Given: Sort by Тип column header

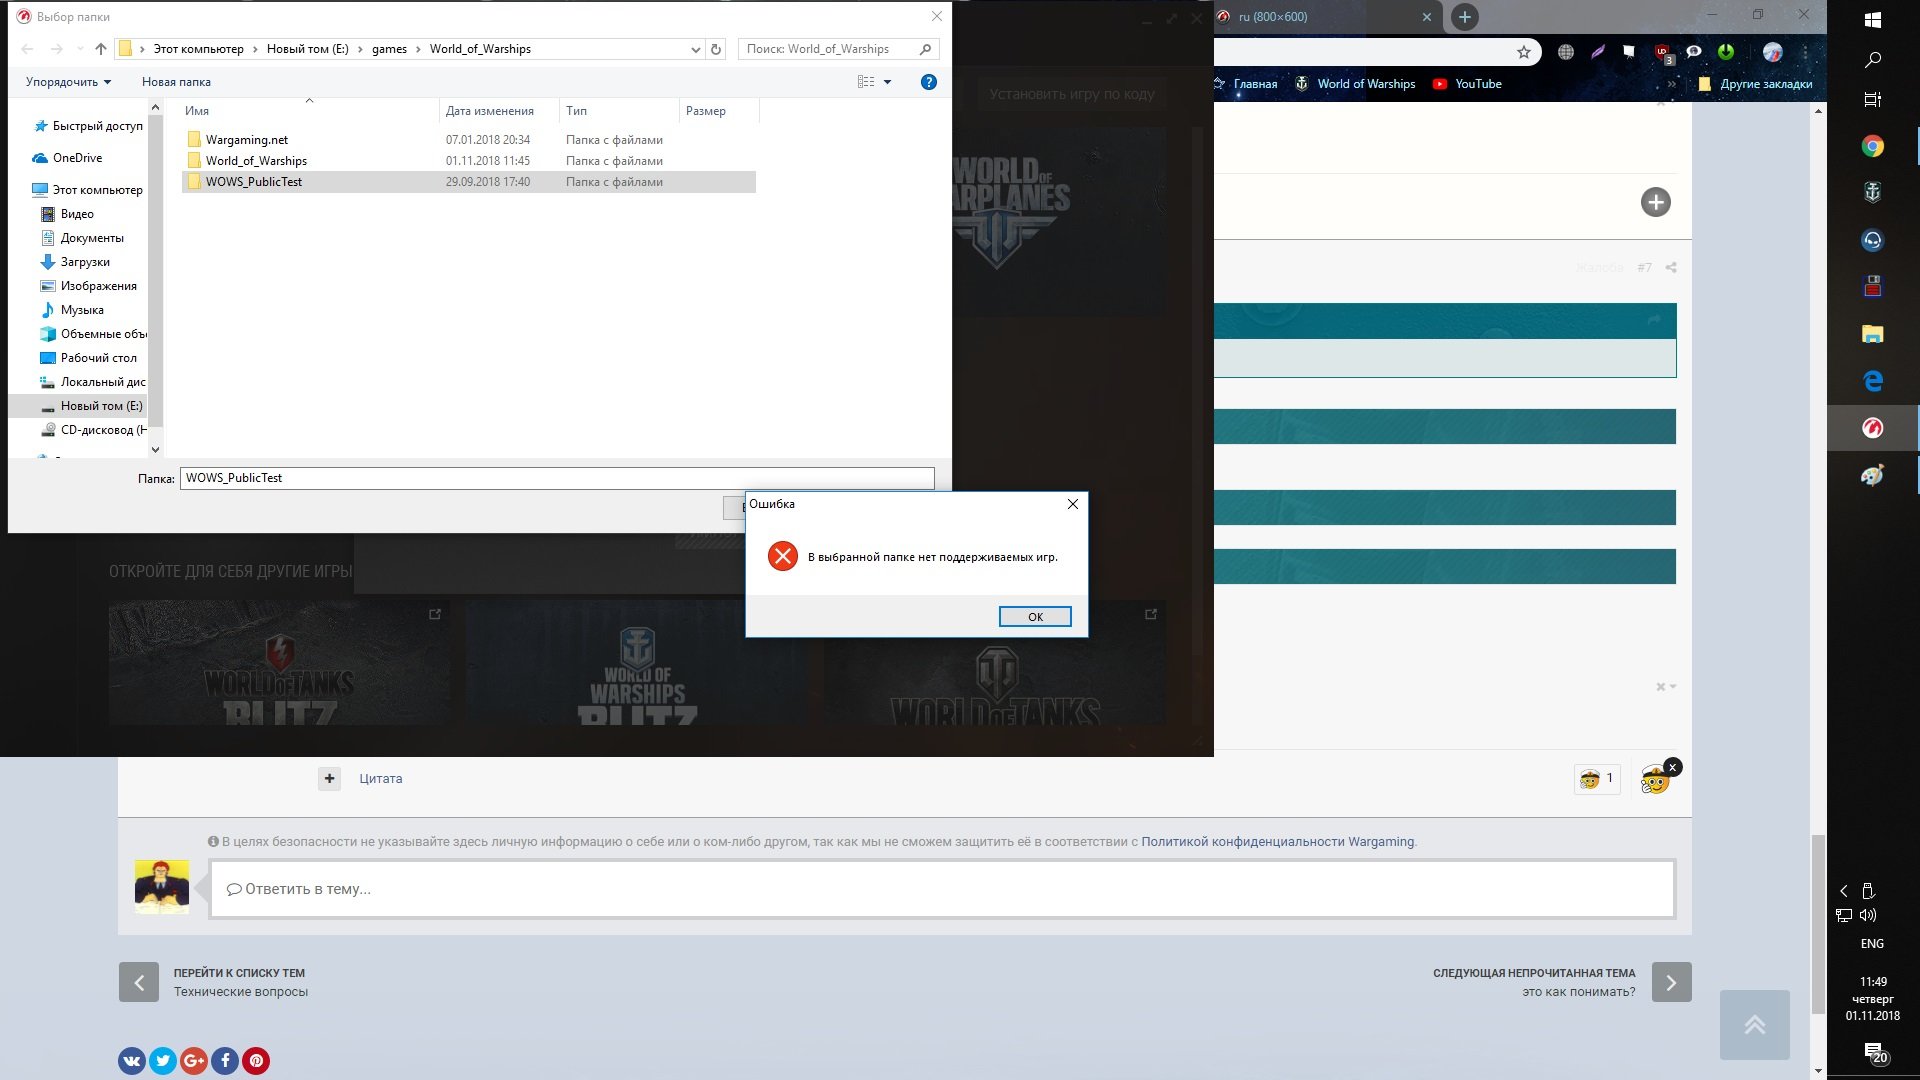Looking at the screenshot, I should (576, 111).
